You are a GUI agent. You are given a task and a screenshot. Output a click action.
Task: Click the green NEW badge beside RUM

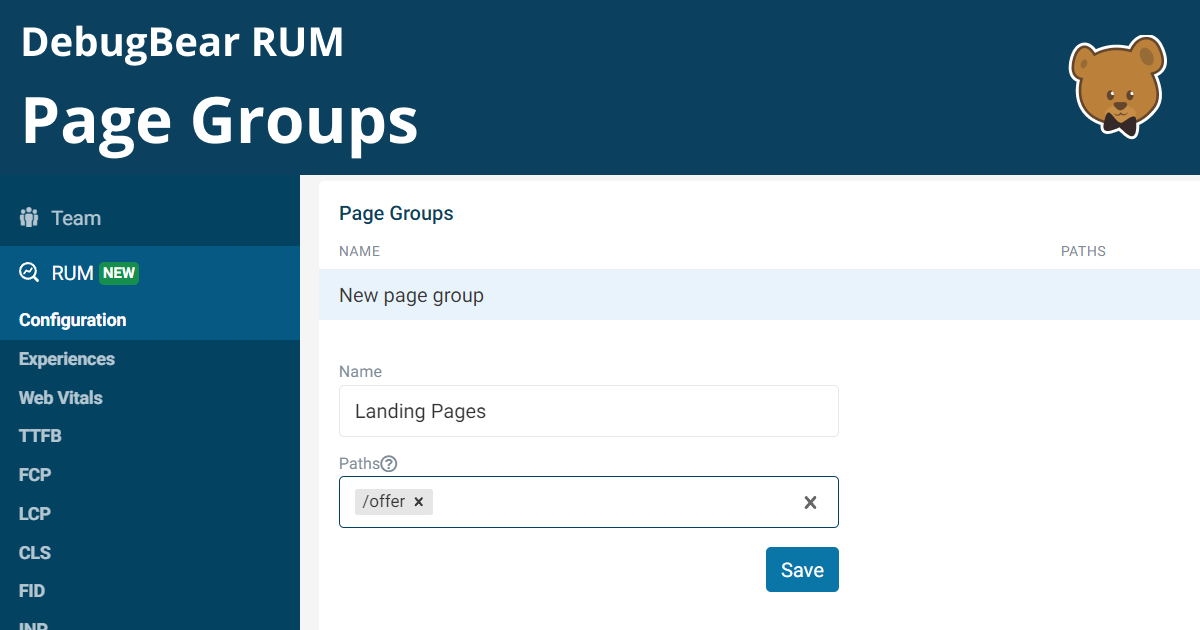tap(119, 272)
